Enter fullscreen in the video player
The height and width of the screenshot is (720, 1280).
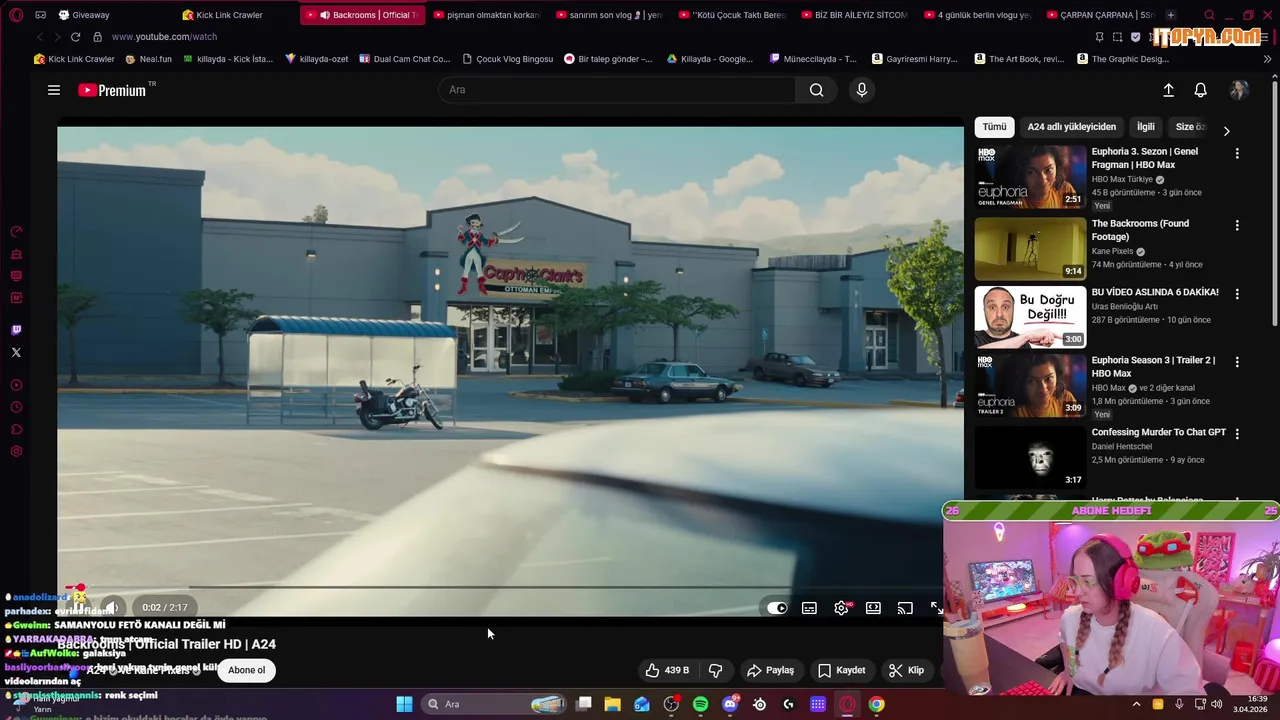click(937, 608)
